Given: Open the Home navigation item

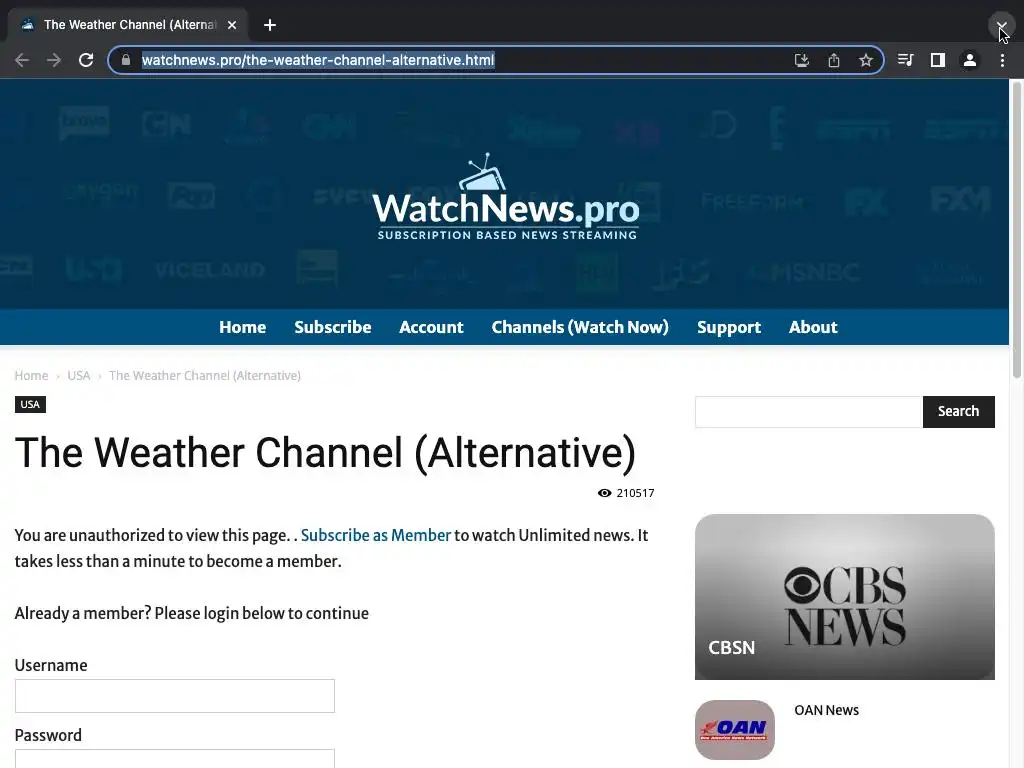Looking at the screenshot, I should click(x=242, y=327).
